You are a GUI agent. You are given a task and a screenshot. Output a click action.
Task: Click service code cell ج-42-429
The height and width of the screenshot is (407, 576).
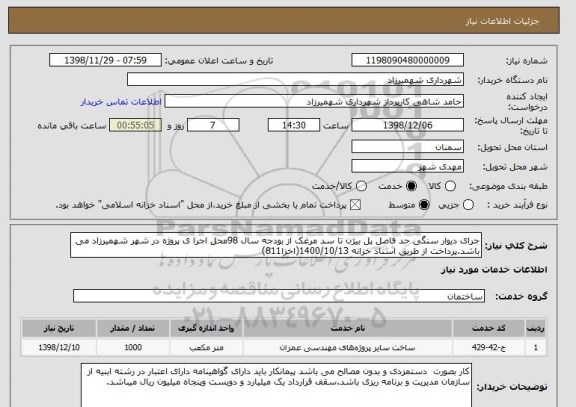coord(489,347)
